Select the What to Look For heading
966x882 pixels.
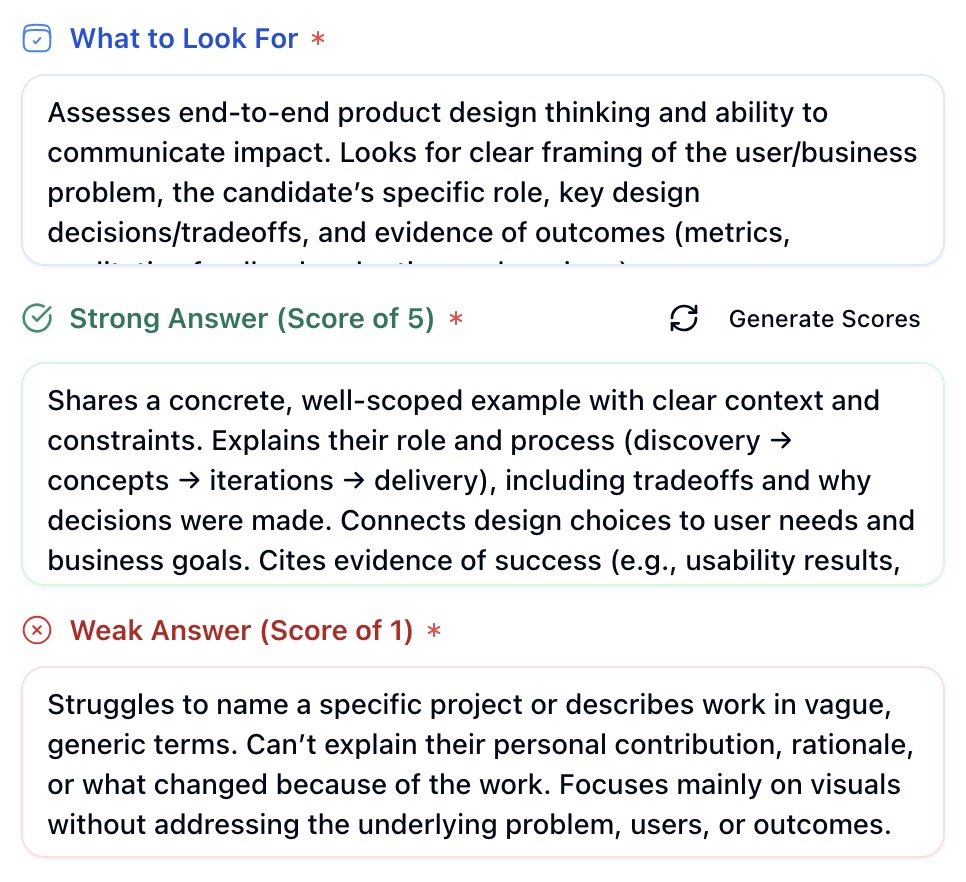184,39
